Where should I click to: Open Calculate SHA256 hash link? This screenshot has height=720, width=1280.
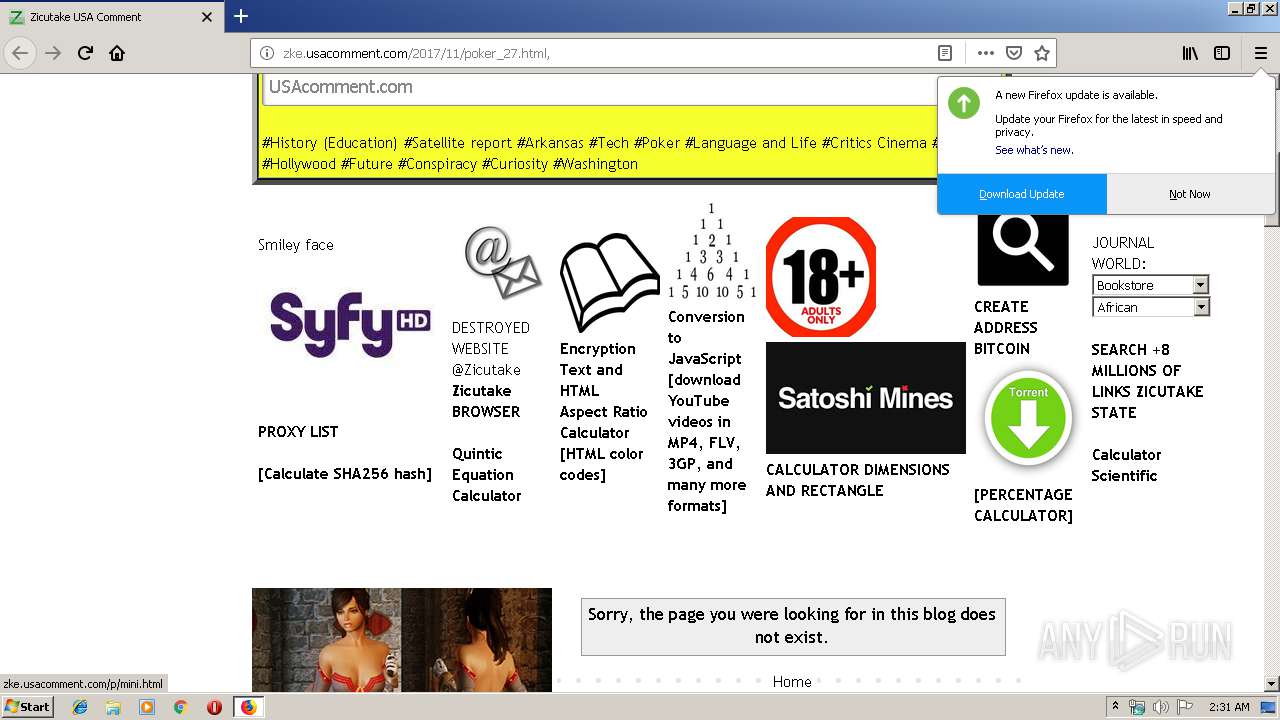pyautogui.click(x=345, y=474)
